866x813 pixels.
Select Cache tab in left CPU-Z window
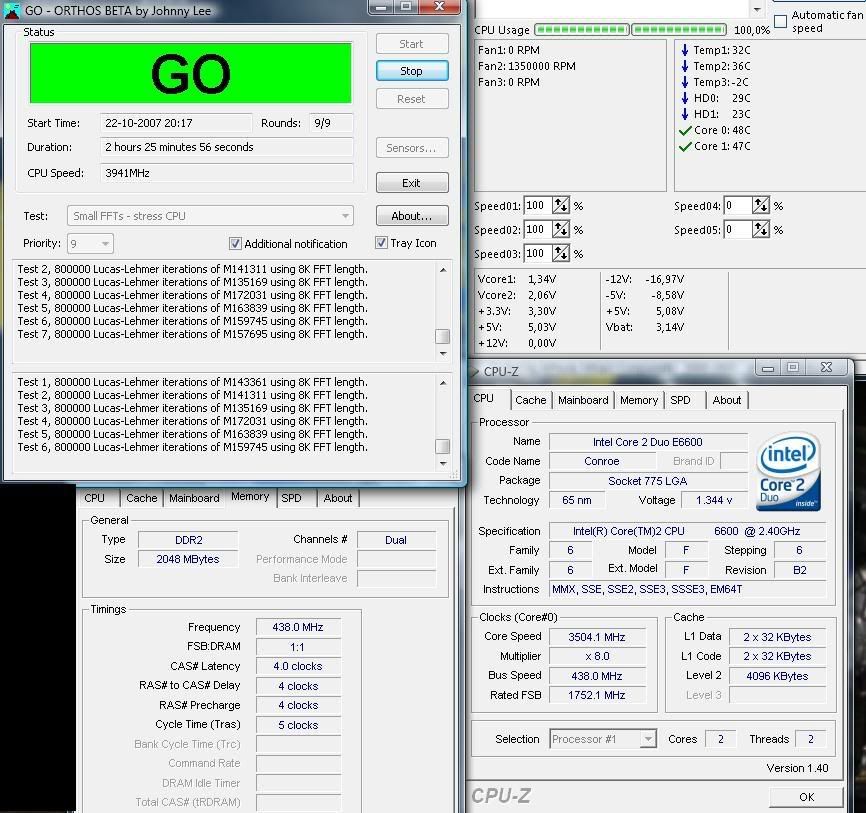[141, 498]
